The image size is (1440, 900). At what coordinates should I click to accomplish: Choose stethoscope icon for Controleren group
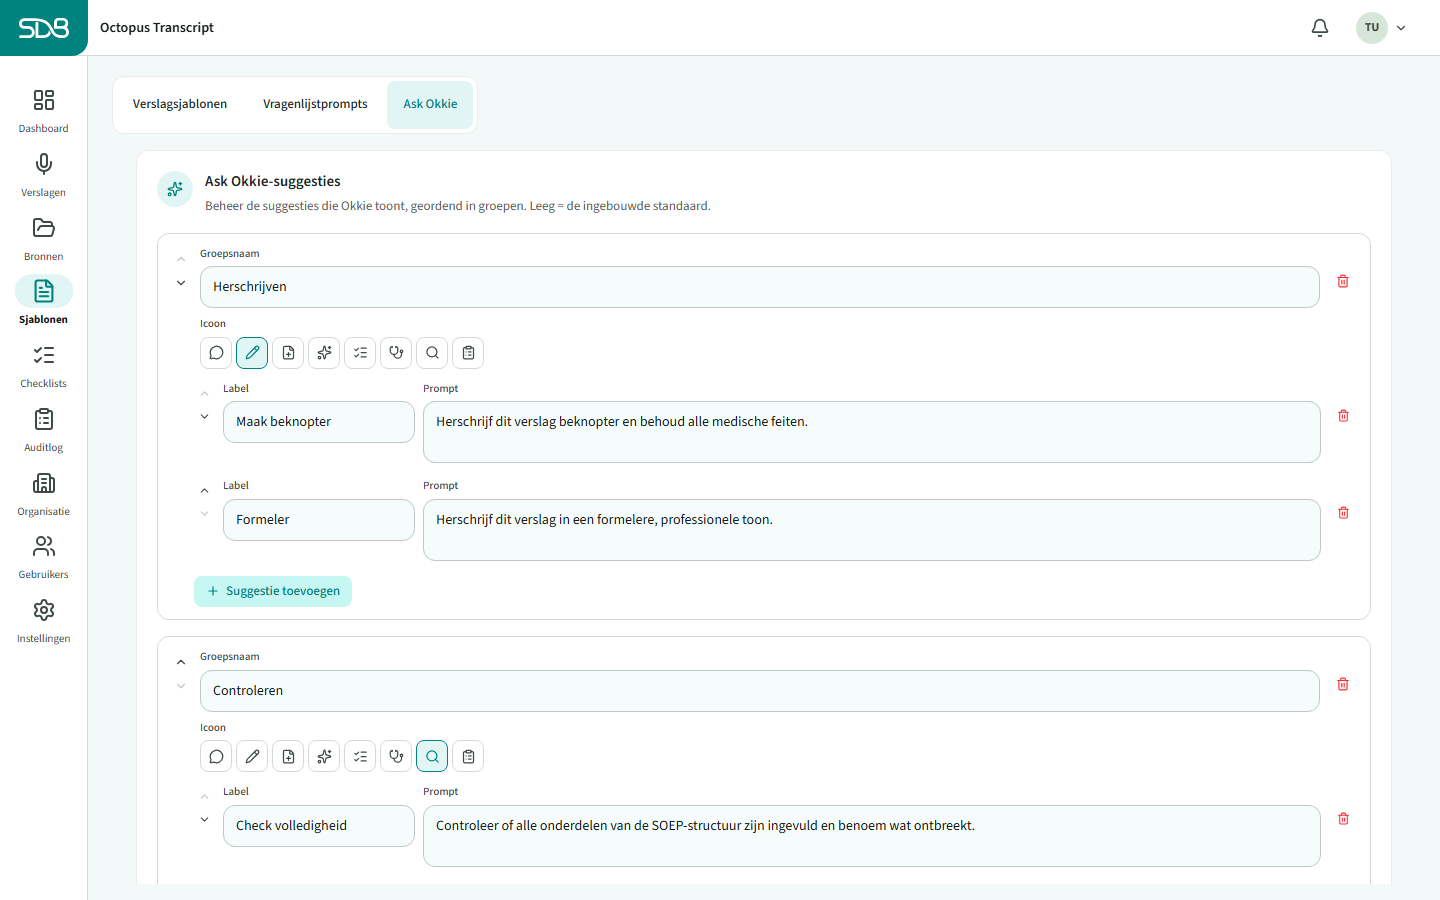click(396, 757)
